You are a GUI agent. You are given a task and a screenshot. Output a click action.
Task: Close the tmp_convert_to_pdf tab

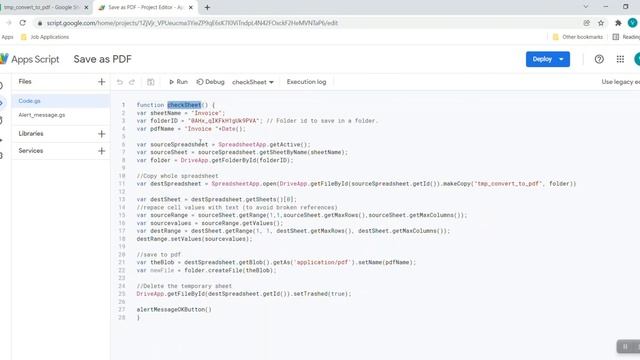pos(86,7)
